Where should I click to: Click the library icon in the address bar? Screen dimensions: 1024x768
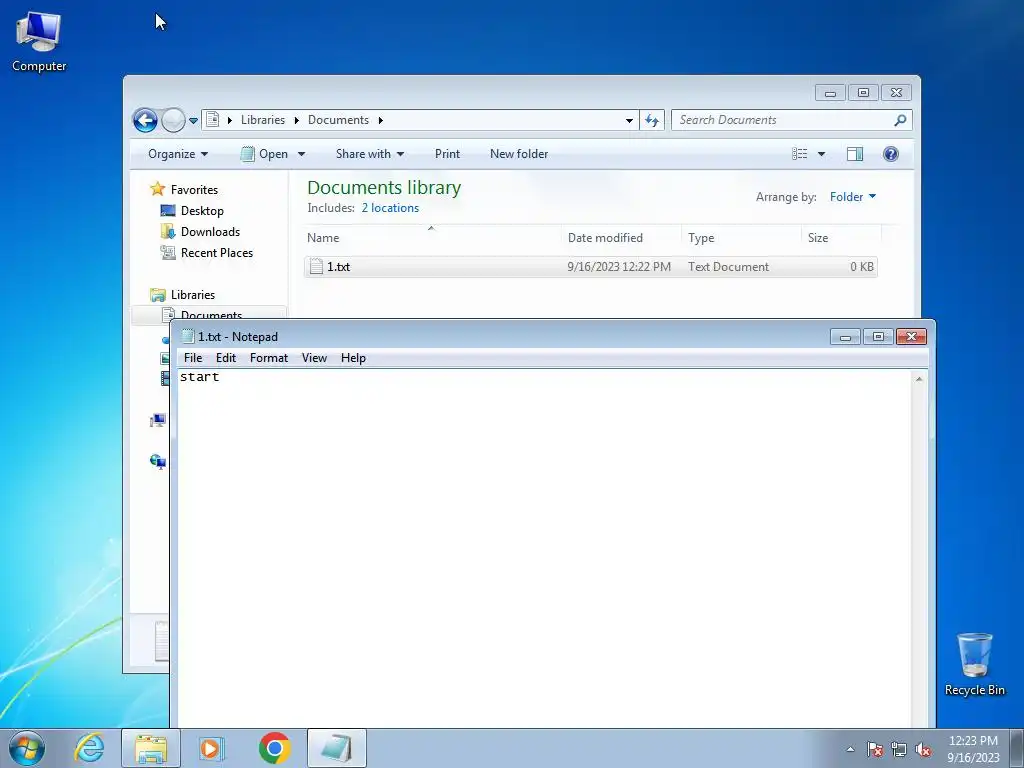tap(212, 120)
